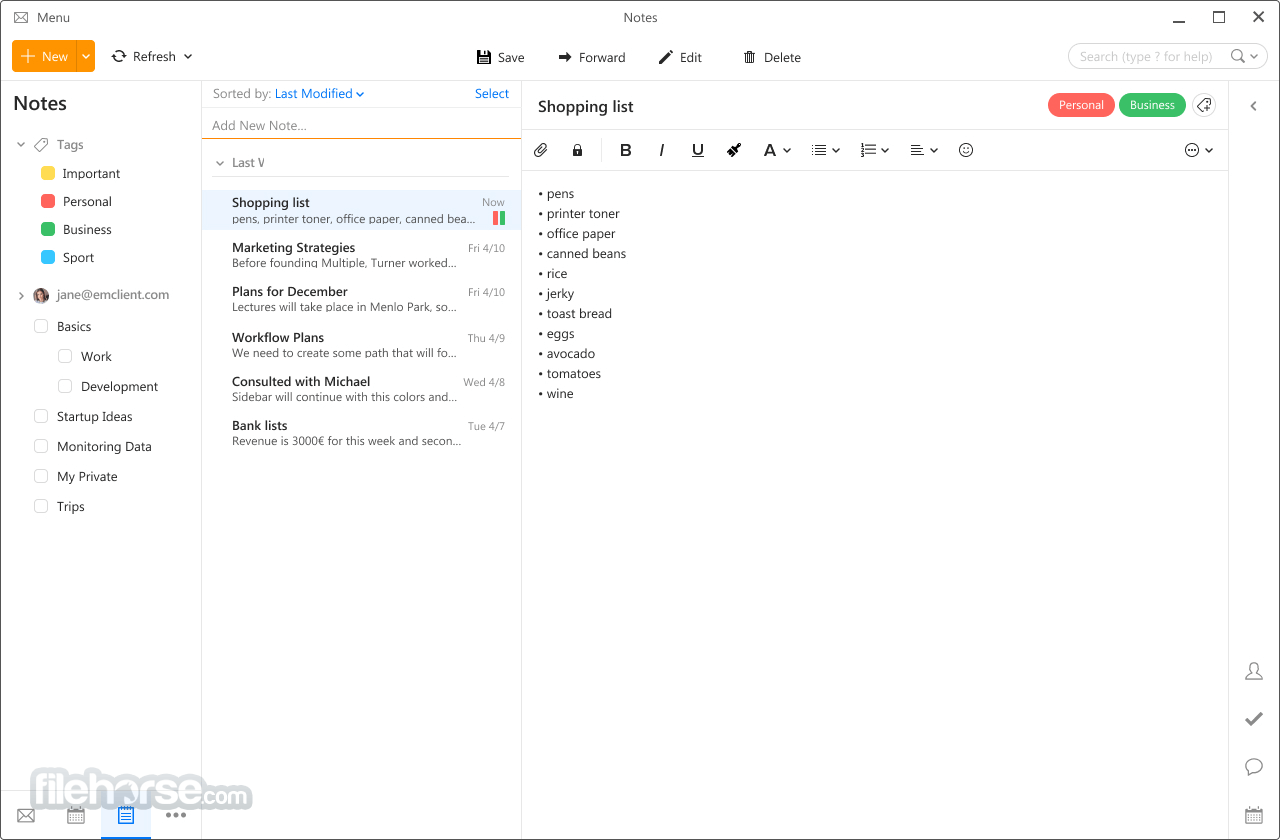Show more sections via three dots
1280x840 pixels.
[x=176, y=815]
